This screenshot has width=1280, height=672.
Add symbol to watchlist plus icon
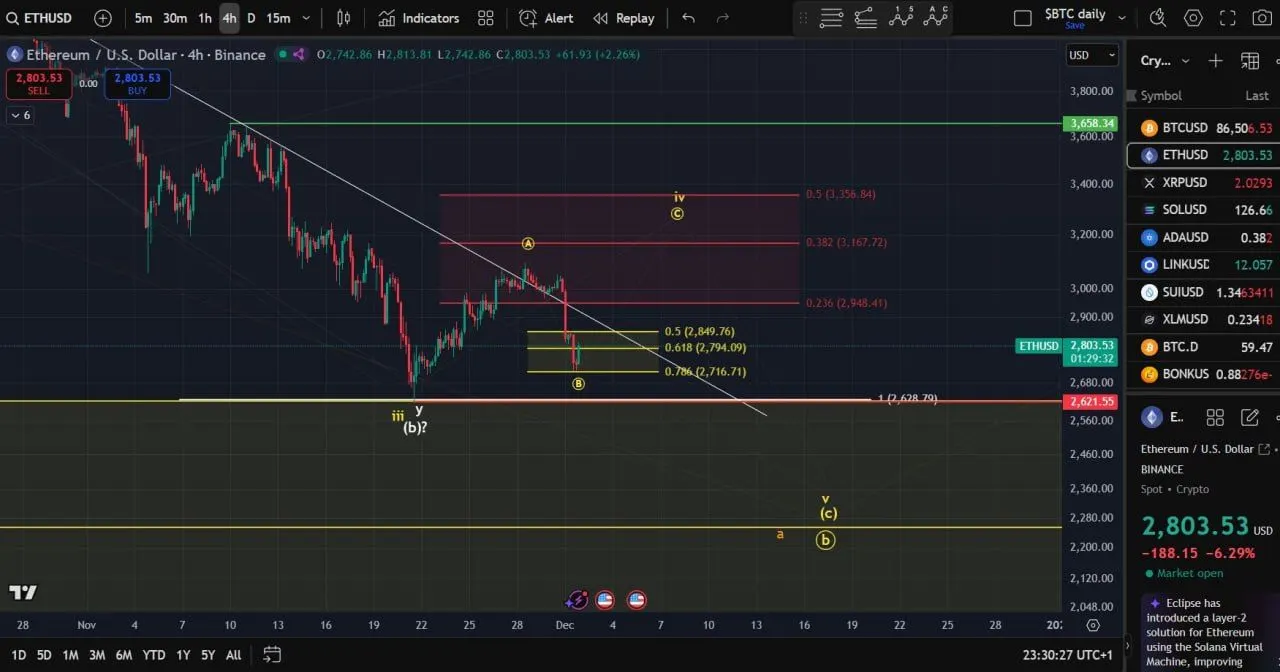click(1215, 61)
